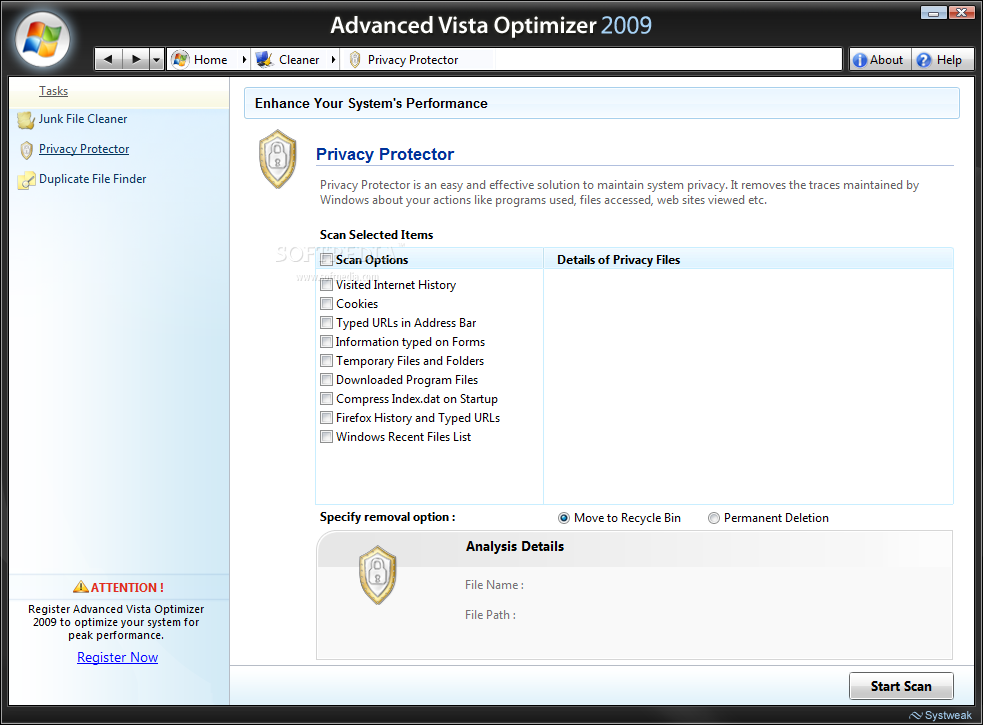
Task: Enable Firefox History and Typed URLs
Action: pos(327,418)
